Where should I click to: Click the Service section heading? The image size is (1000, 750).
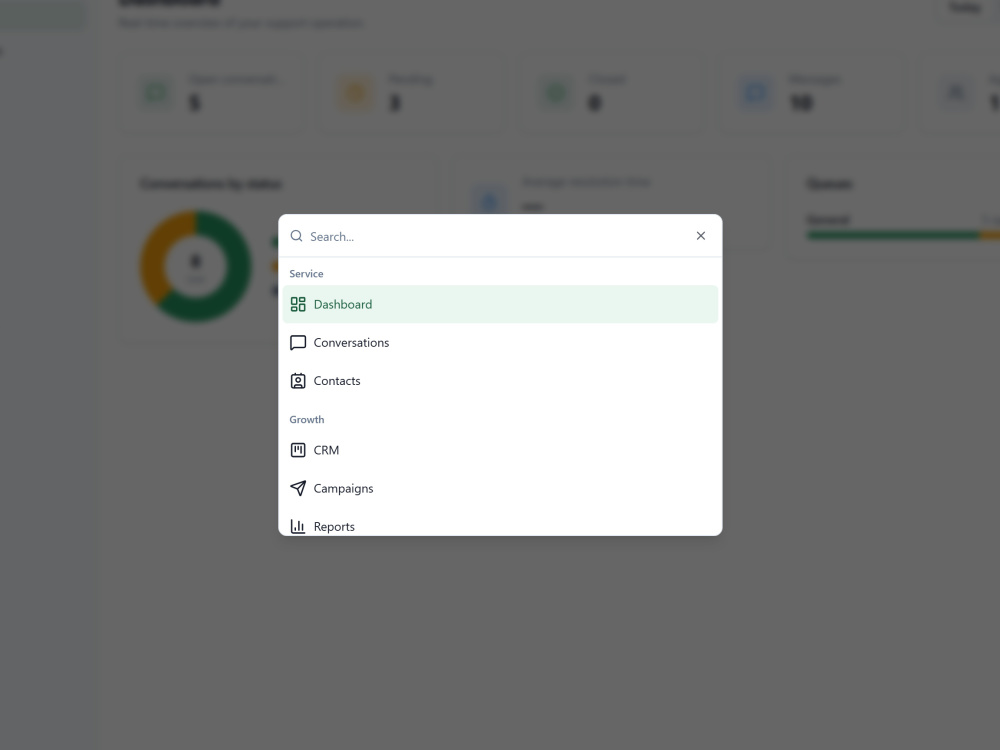point(306,274)
